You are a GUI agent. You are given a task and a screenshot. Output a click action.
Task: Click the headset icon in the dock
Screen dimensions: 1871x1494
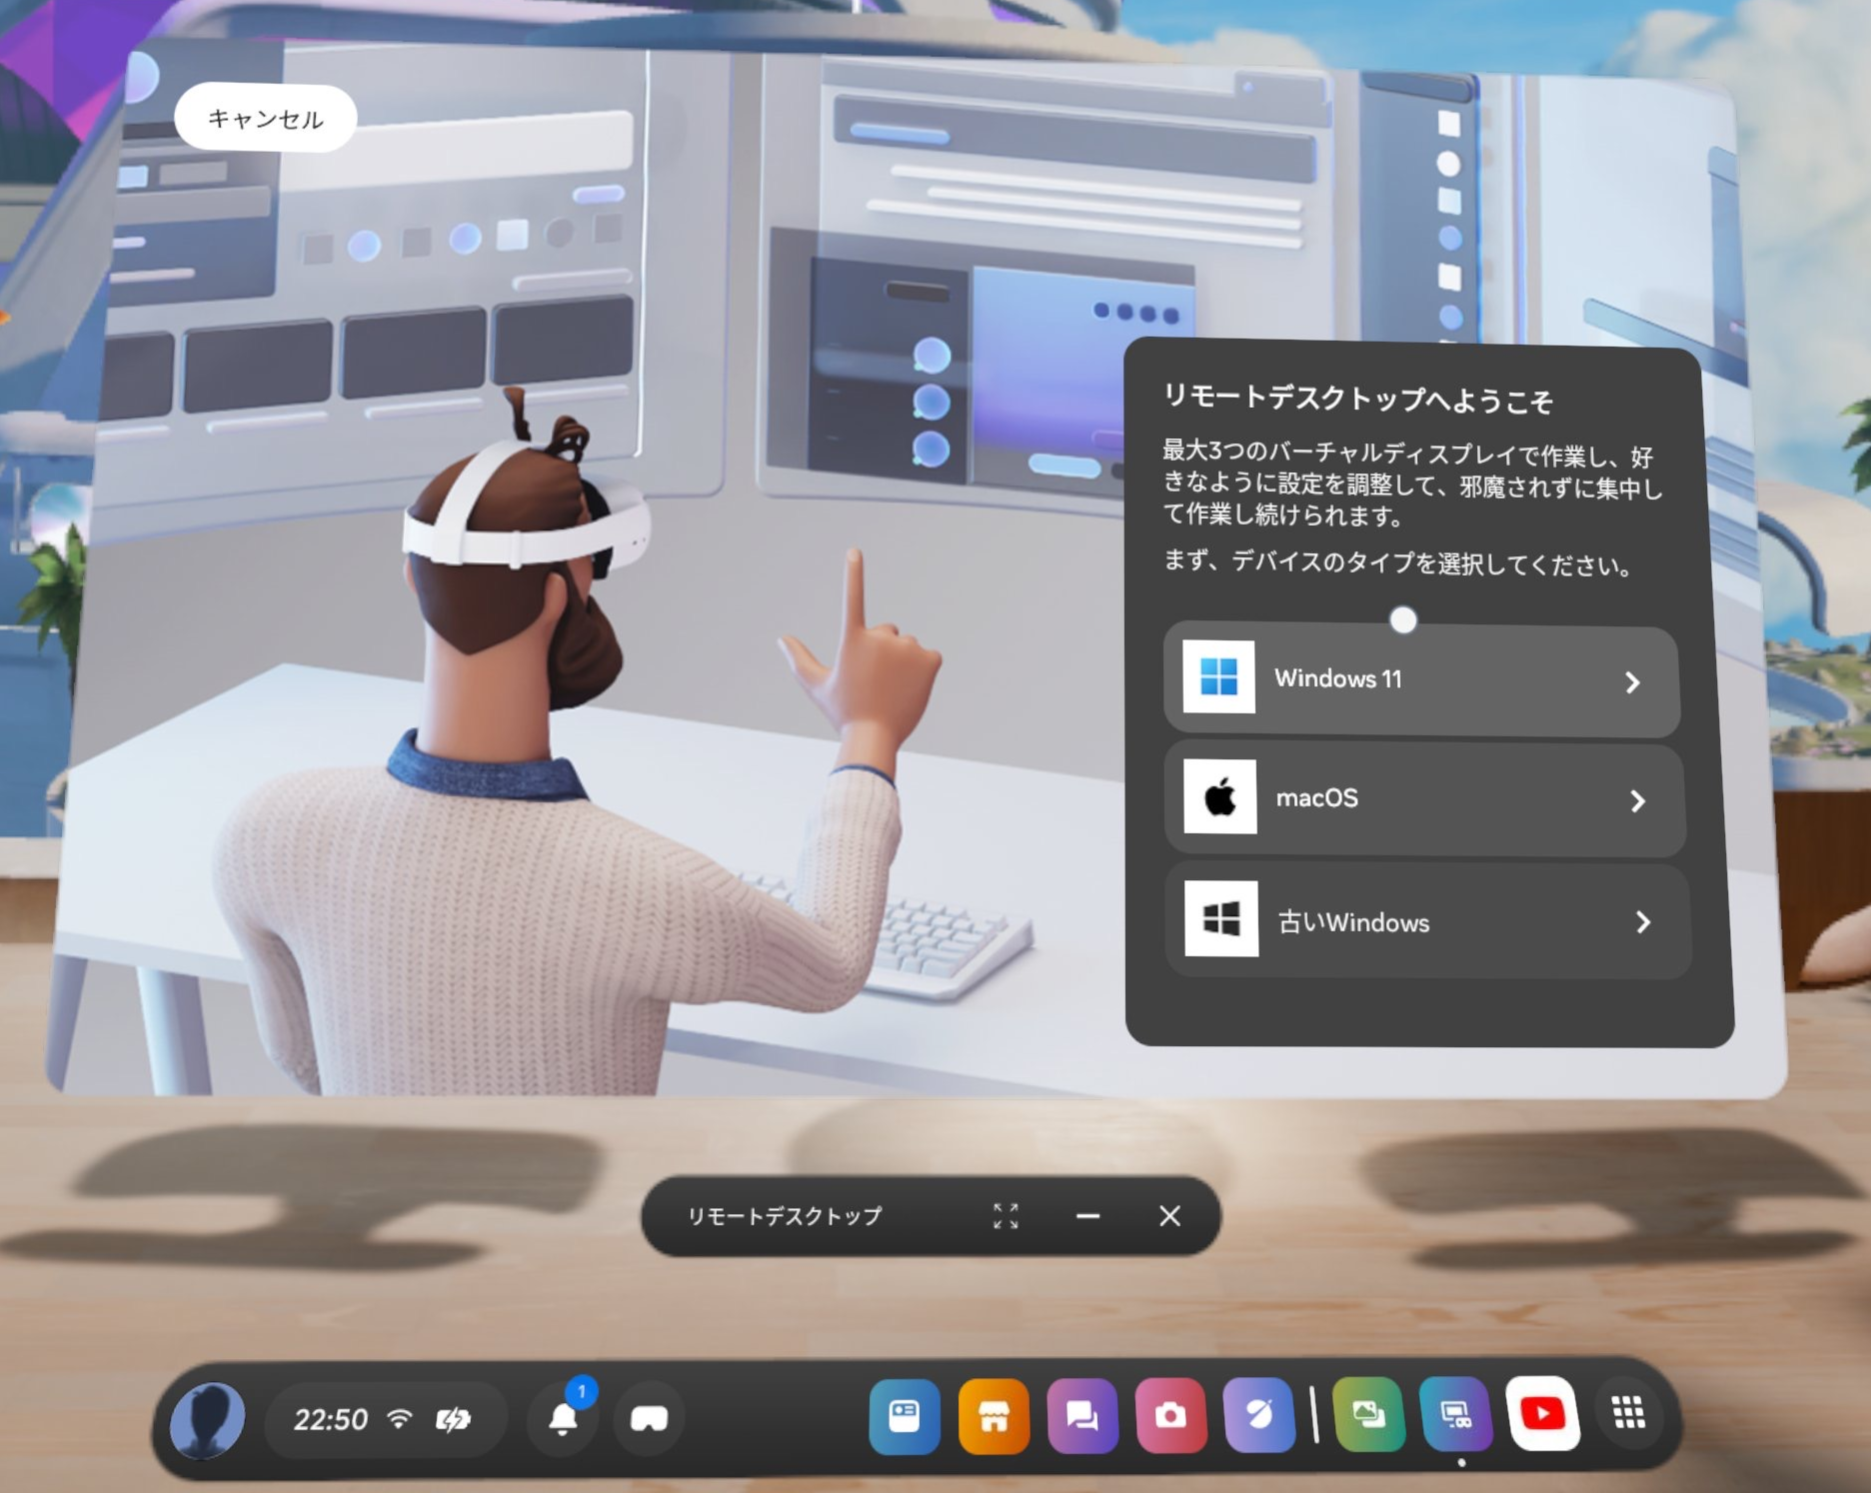649,1418
